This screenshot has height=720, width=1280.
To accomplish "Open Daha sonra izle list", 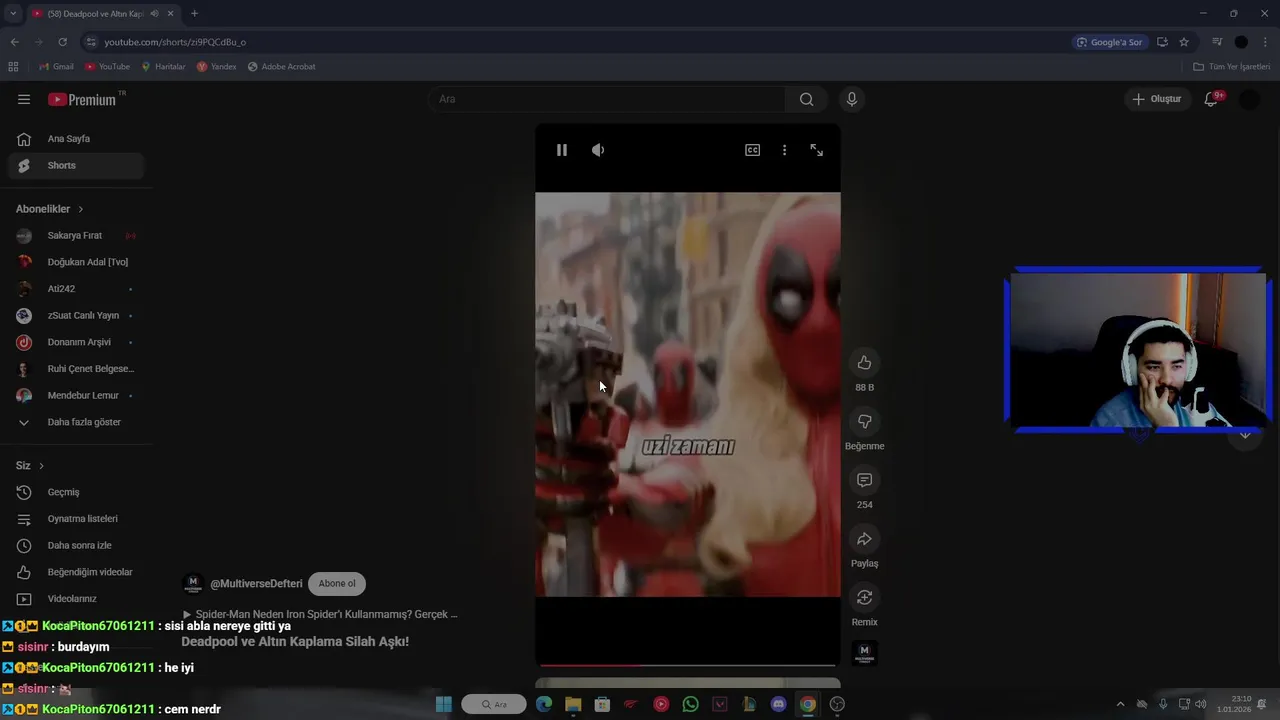I will [76, 545].
